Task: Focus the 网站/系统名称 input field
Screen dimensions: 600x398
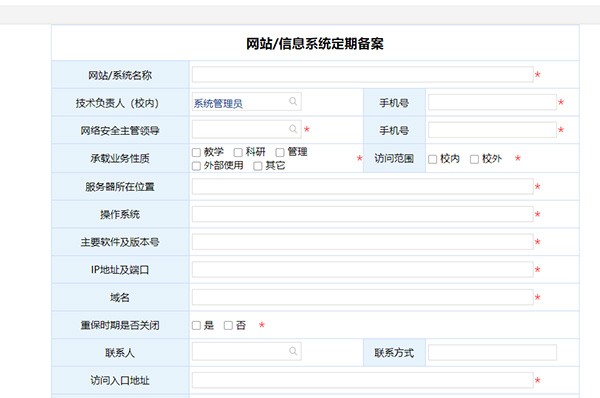Action: pos(363,74)
